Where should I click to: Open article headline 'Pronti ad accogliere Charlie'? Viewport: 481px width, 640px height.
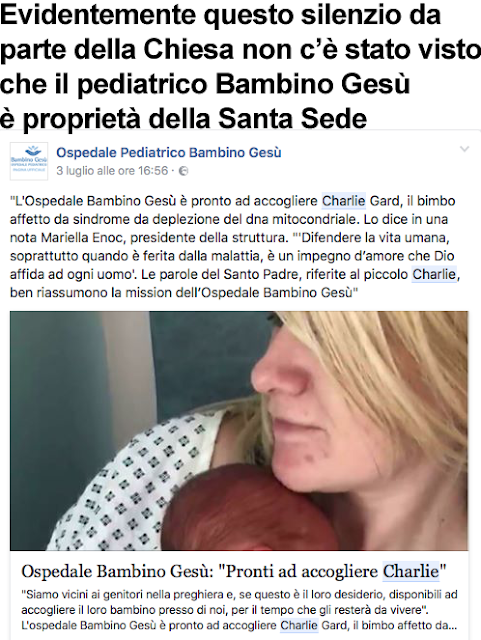point(234,571)
